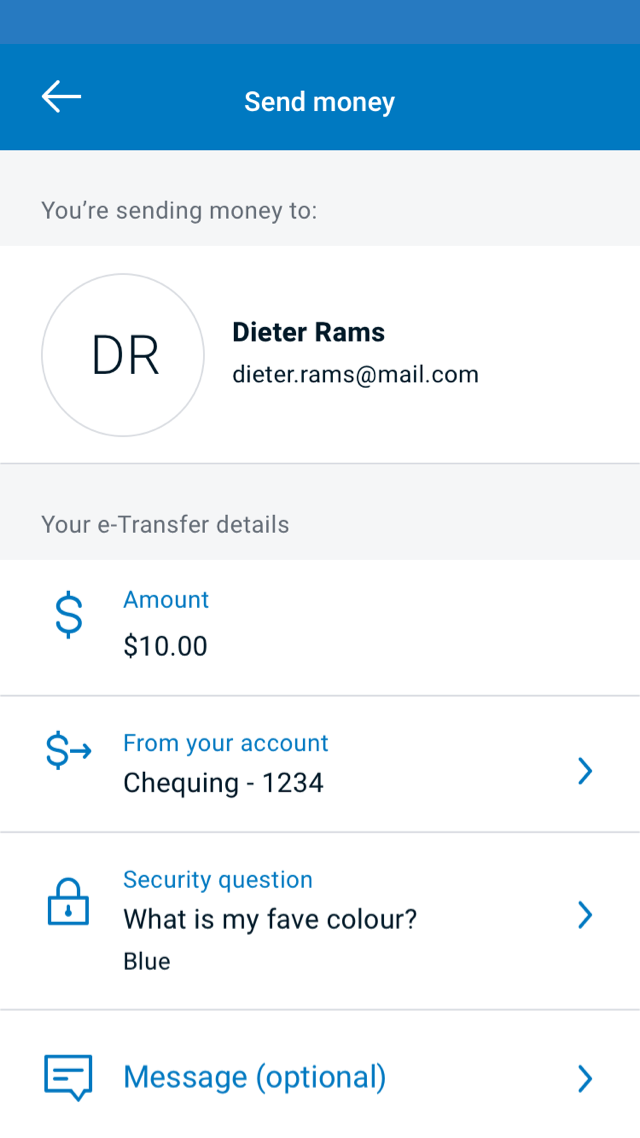
Task: Expand From your account chevron
Action: tap(586, 770)
